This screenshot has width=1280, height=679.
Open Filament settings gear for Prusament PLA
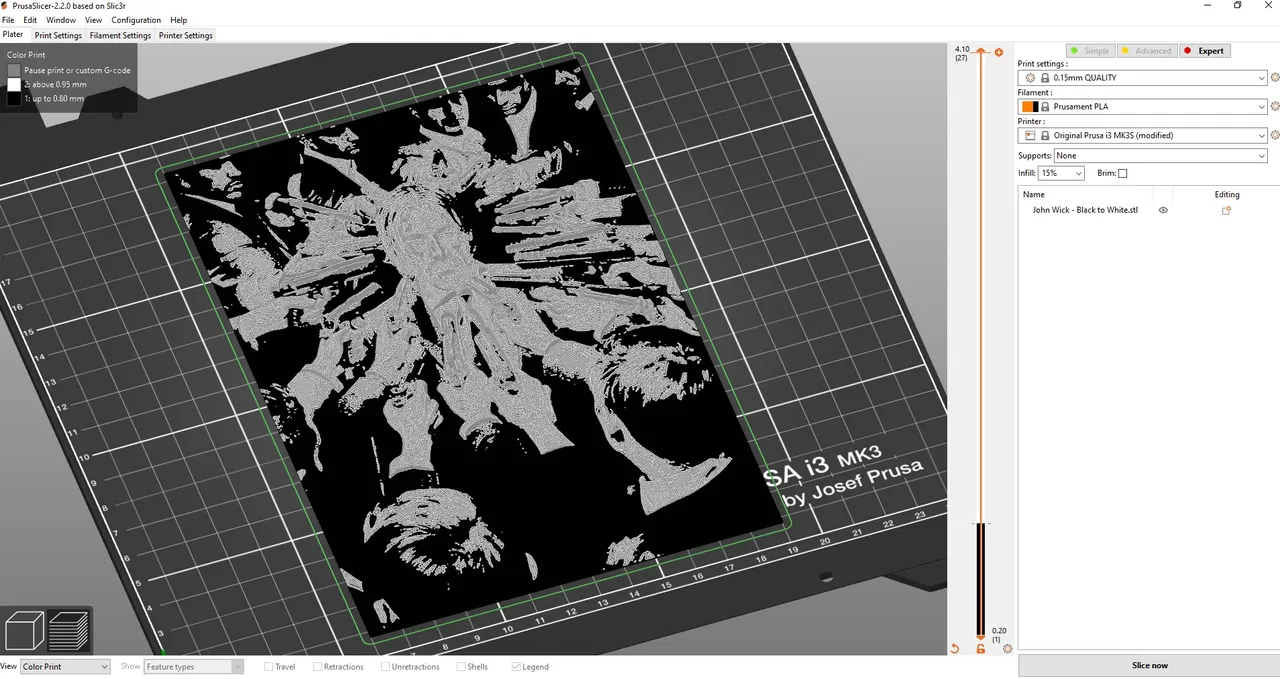click(1274, 106)
